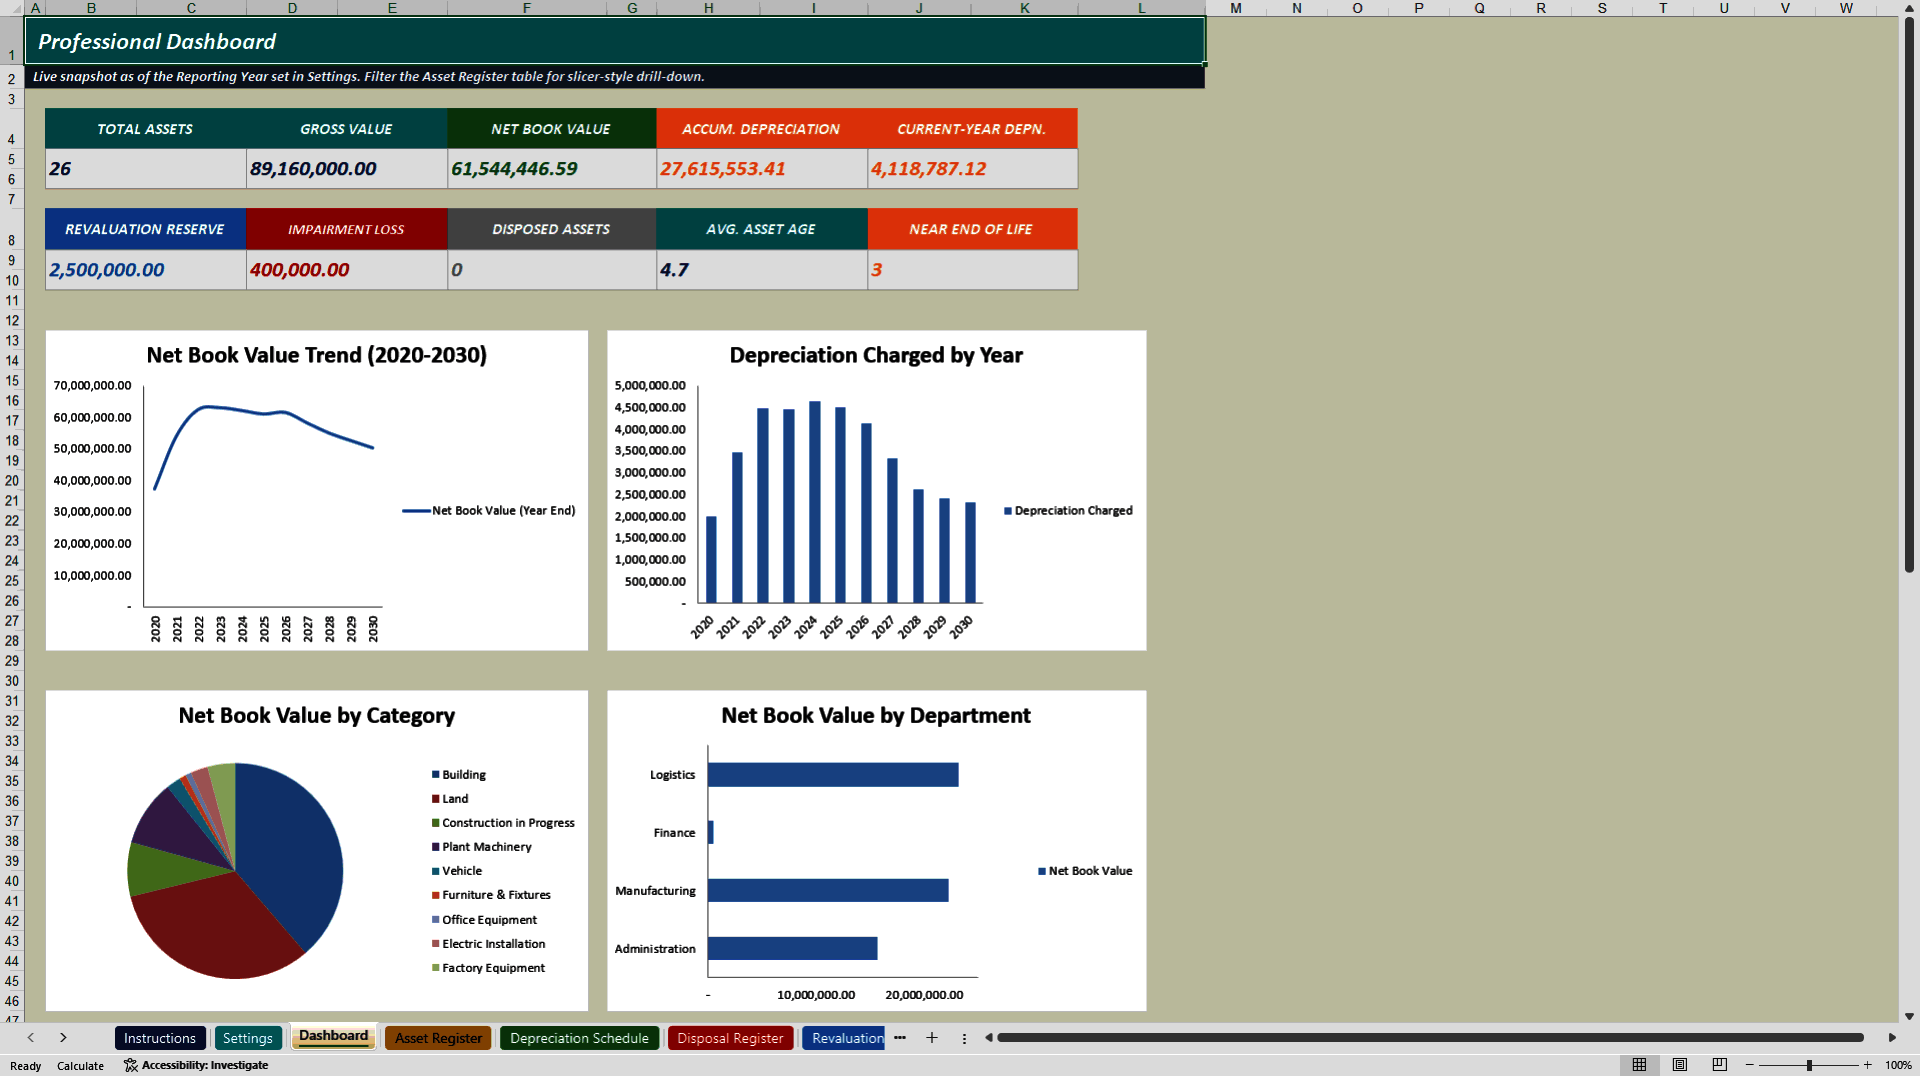Click Net Book Value by Category title
1920x1076 pixels.
(x=317, y=715)
